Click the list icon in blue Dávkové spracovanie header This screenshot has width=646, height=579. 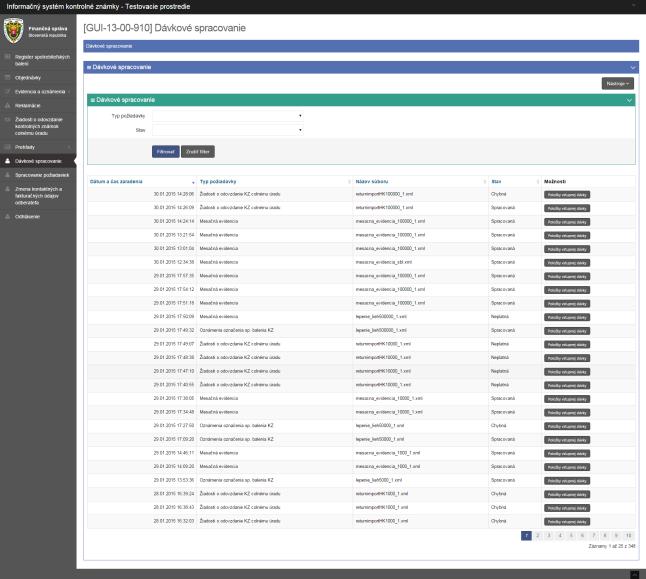click(89, 67)
